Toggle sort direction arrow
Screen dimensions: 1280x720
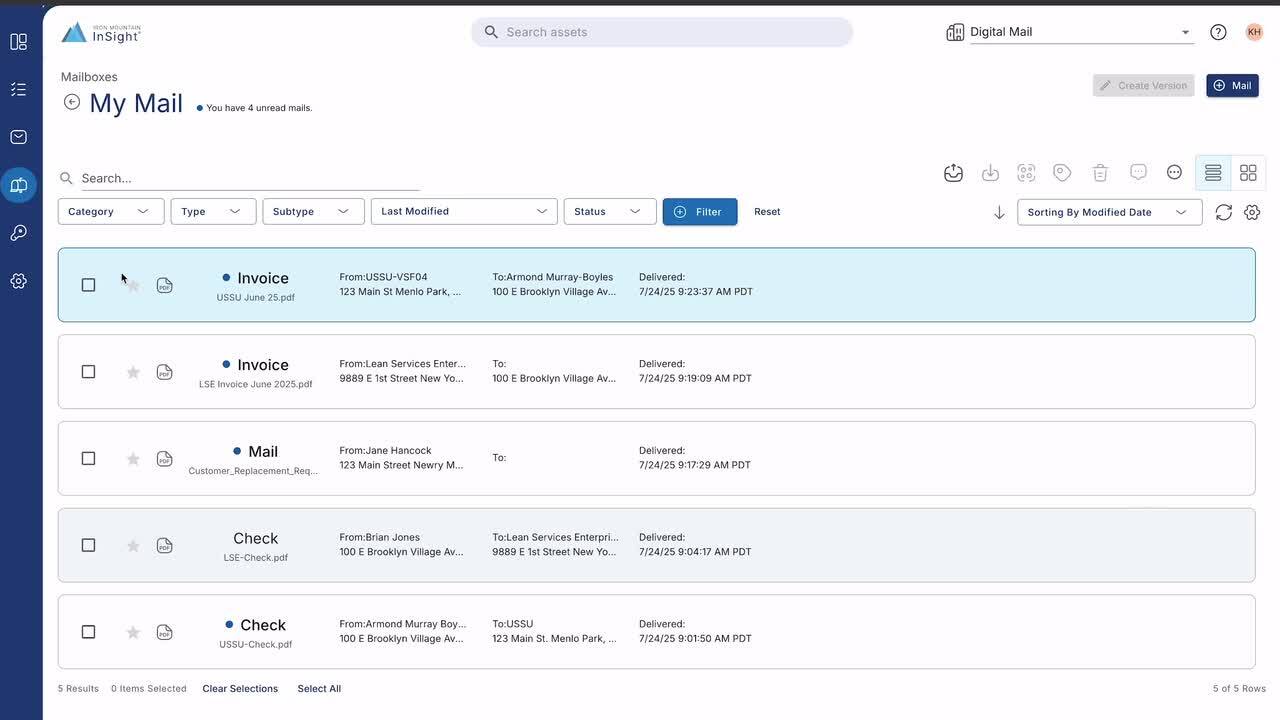pos(999,212)
